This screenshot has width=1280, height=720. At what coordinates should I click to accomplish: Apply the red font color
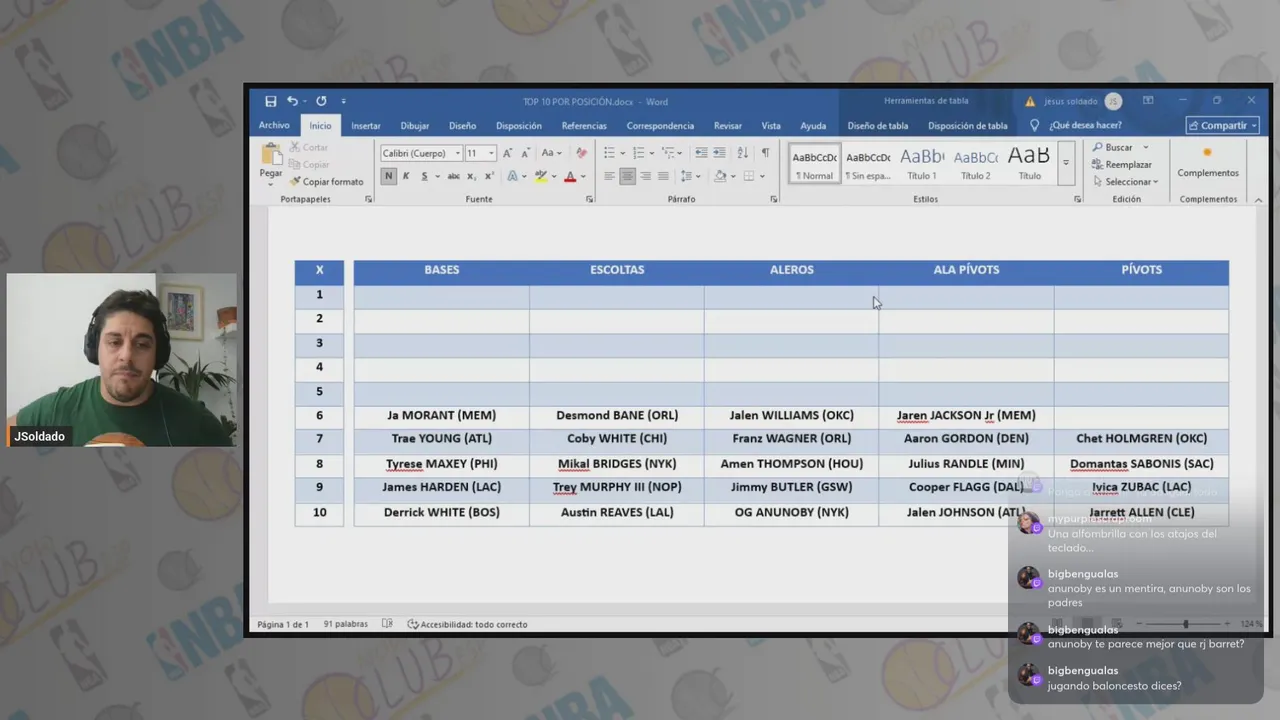tap(569, 176)
